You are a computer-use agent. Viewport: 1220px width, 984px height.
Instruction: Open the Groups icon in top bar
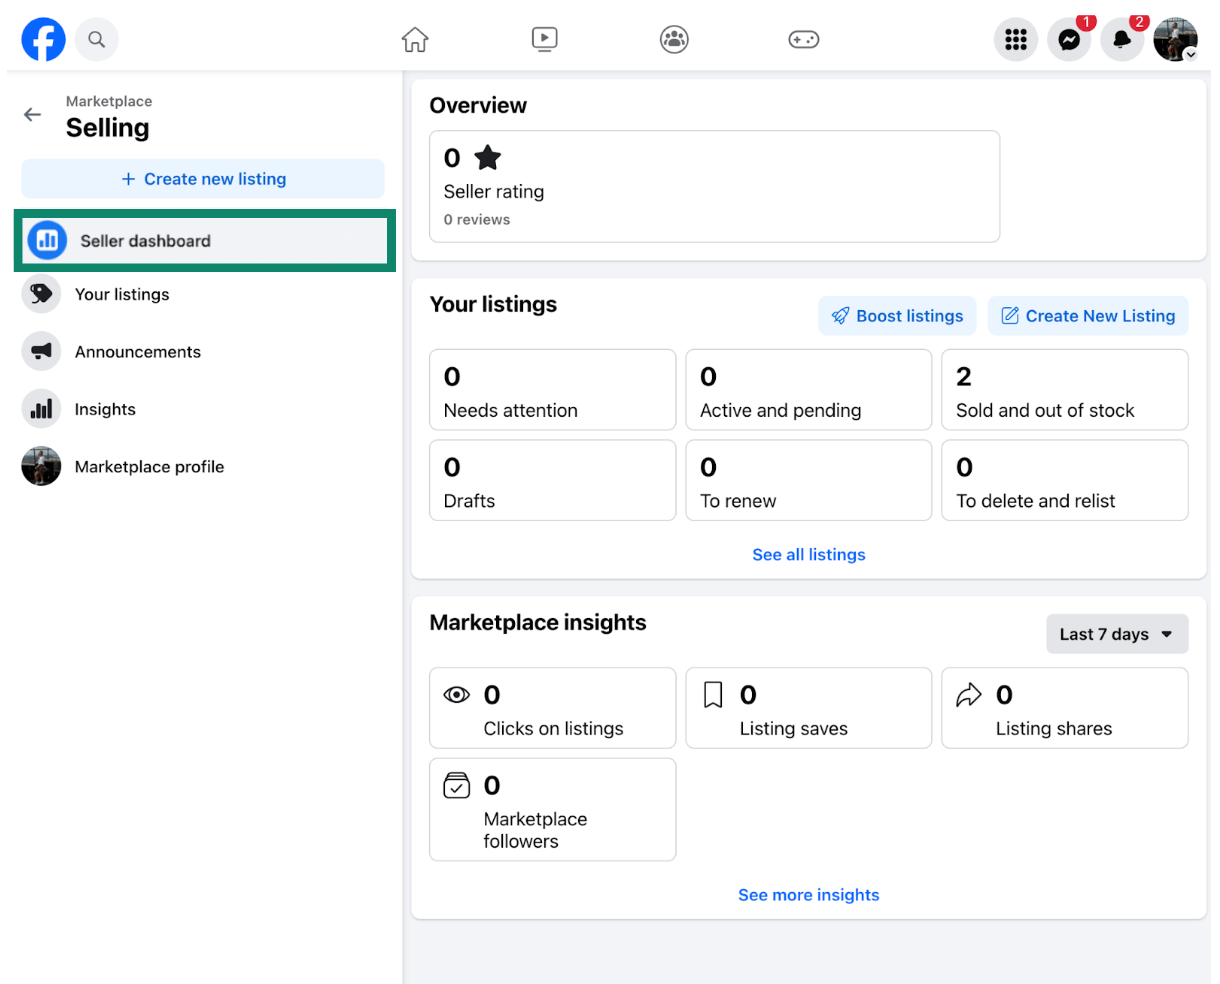[674, 40]
